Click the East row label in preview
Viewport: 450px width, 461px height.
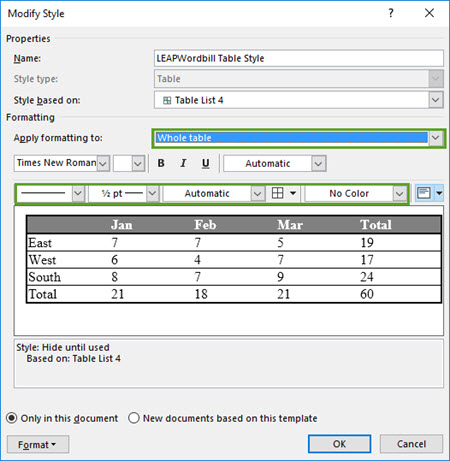[40, 243]
